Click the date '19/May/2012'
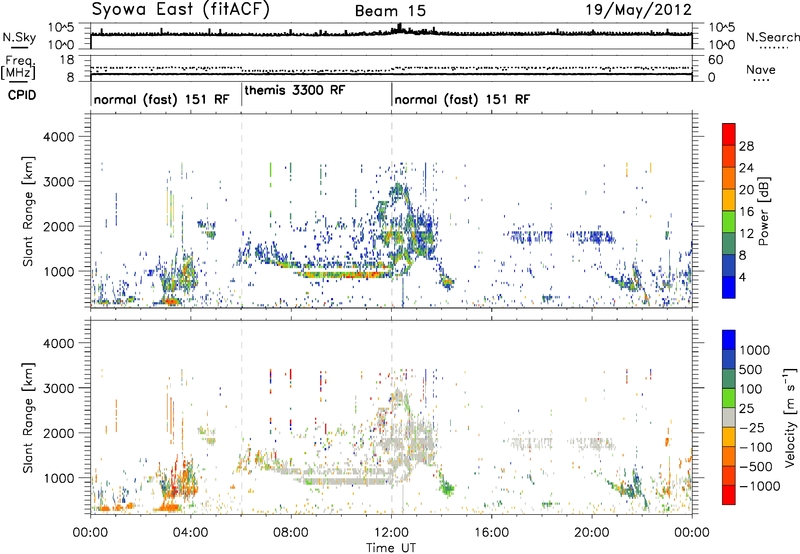This screenshot has height=554, width=800. [x=639, y=9]
